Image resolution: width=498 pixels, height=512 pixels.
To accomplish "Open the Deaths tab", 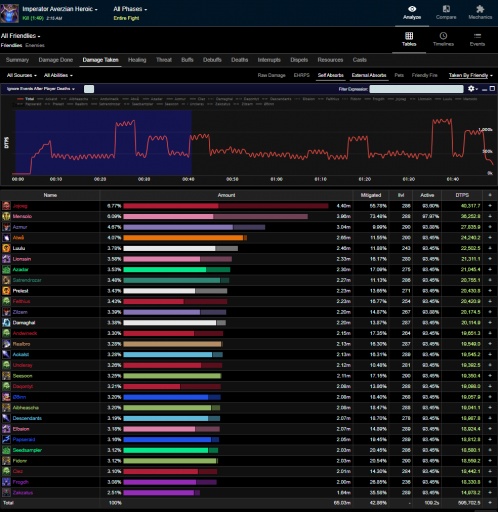I will (239, 60).
